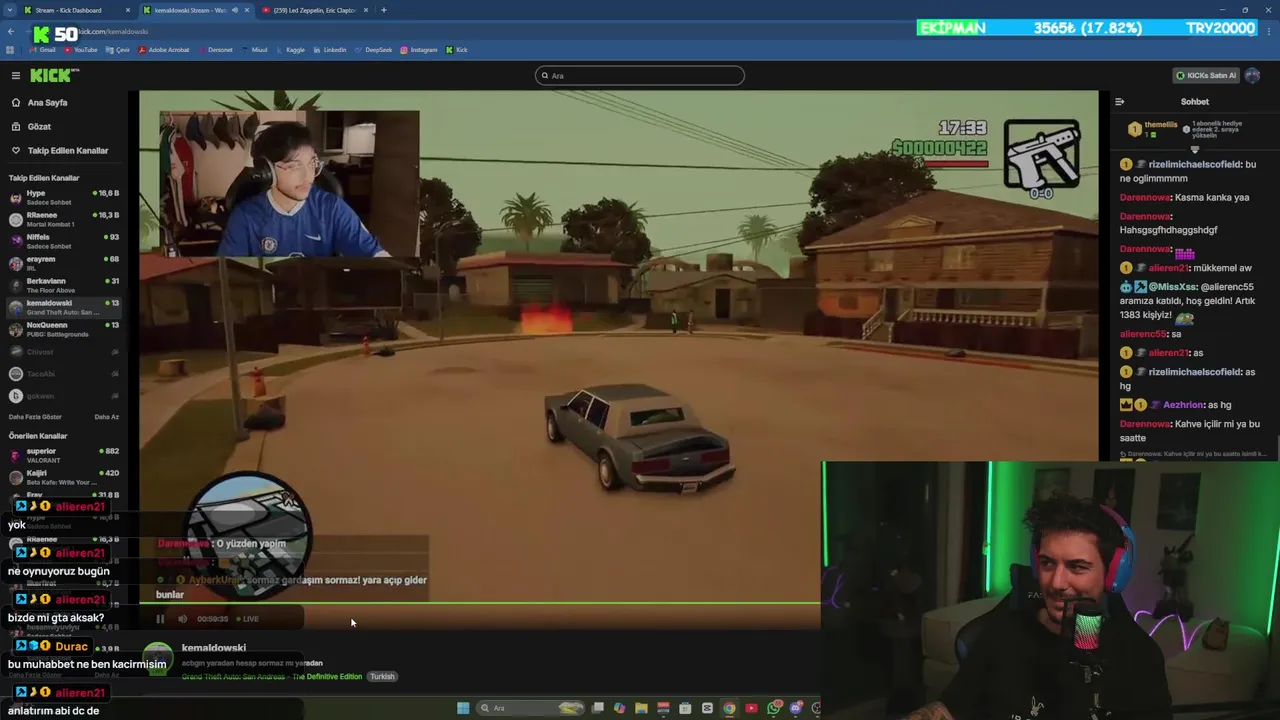This screenshot has width=1280, height=720.
Task: Open the tab search dropdown in Chrome
Action: pyautogui.click(x=9, y=10)
